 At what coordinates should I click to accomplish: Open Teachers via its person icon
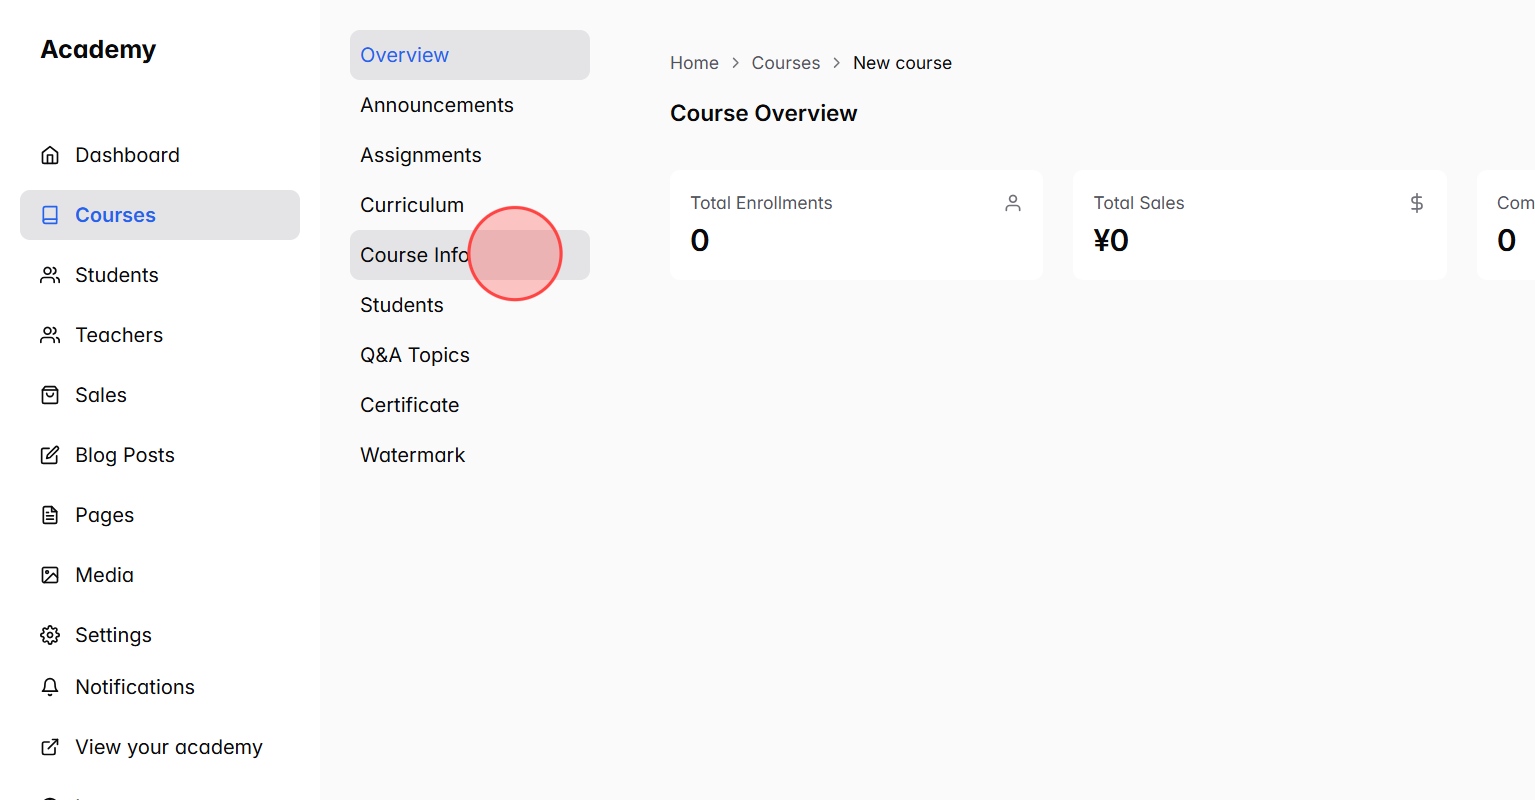click(x=50, y=334)
